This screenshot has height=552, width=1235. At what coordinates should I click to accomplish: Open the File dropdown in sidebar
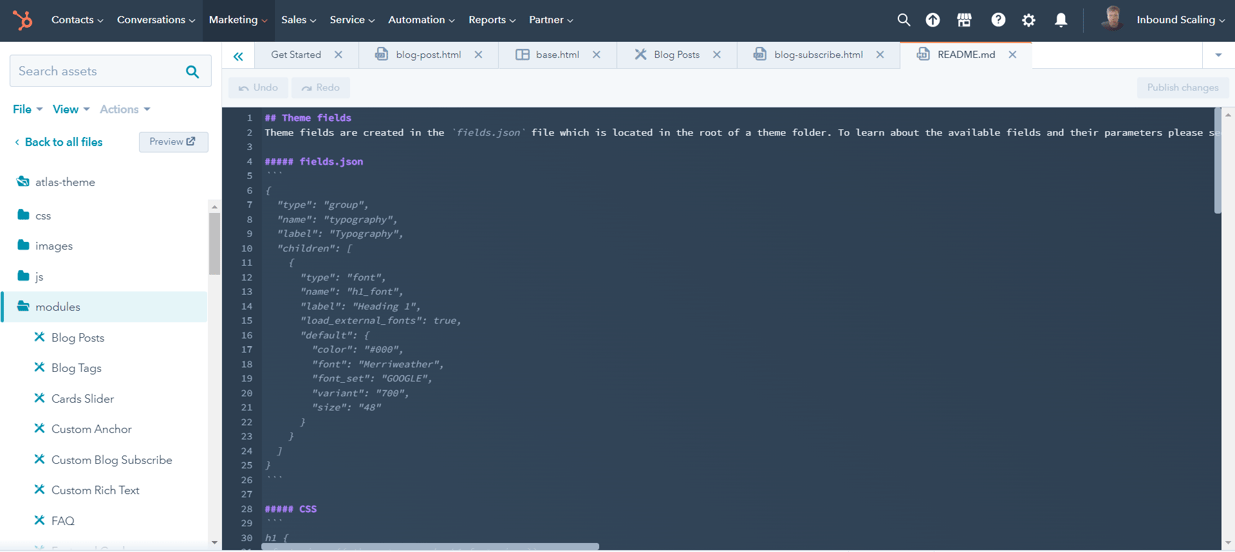pyautogui.click(x=27, y=109)
